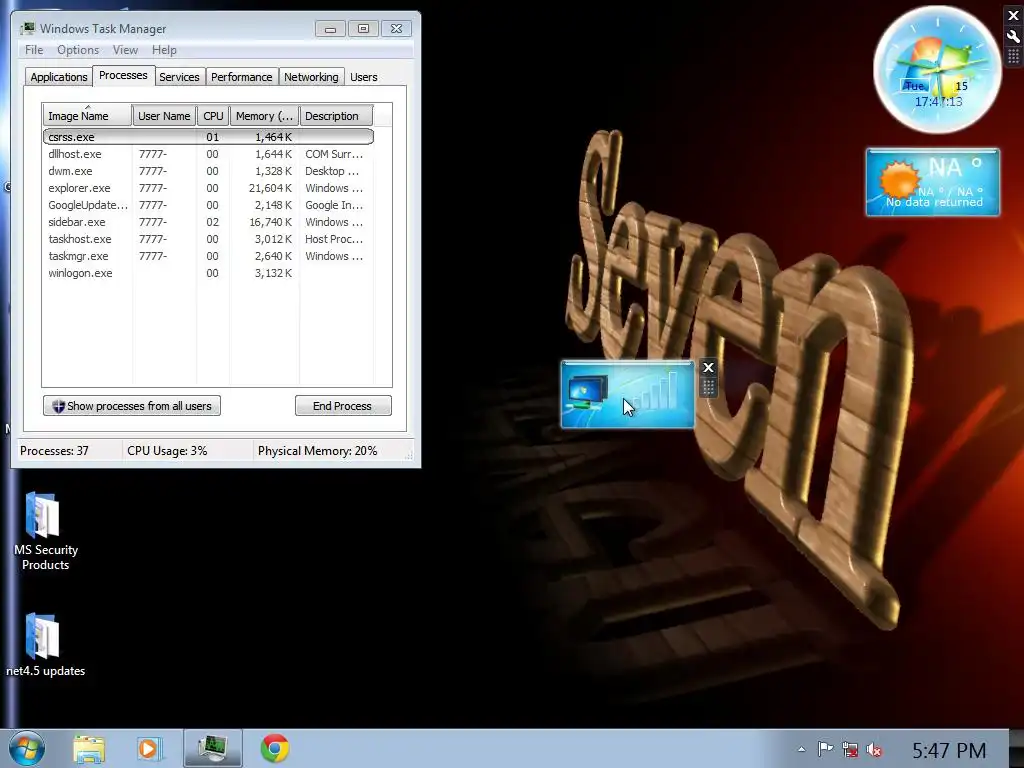
Task: Select the GoogleUpdate process
Action: click(208, 205)
